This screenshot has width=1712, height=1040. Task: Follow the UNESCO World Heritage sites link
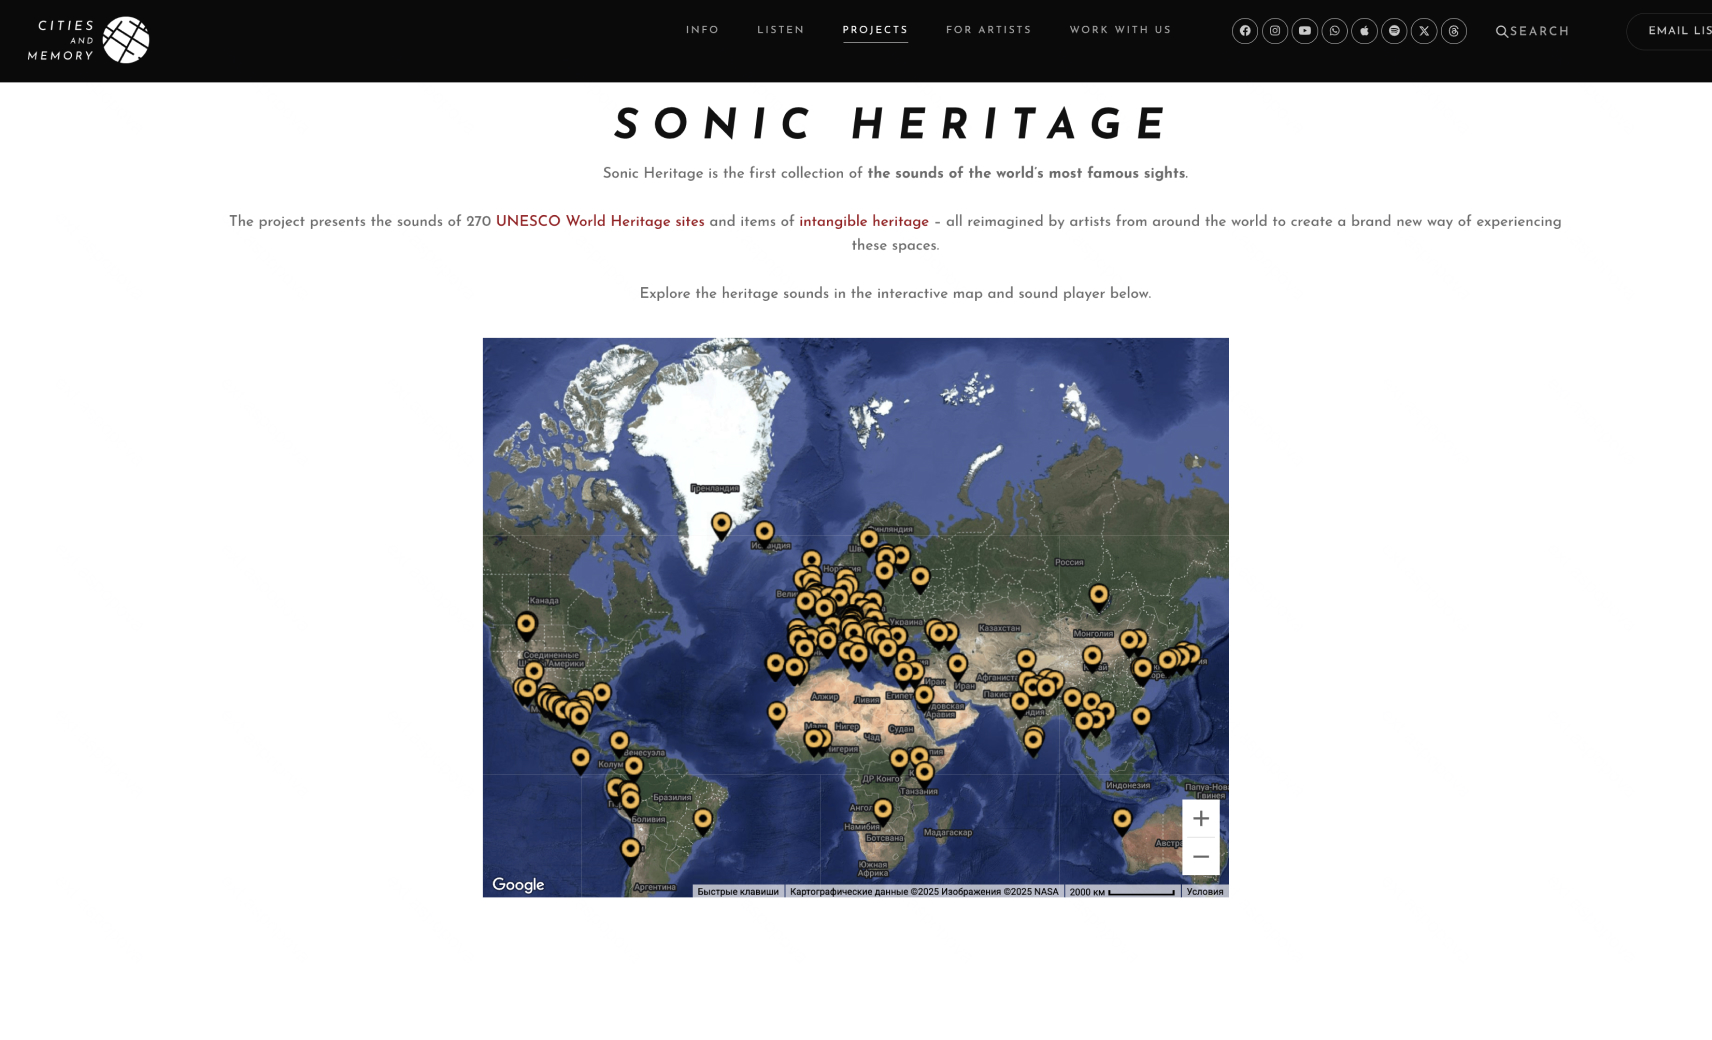[600, 222]
